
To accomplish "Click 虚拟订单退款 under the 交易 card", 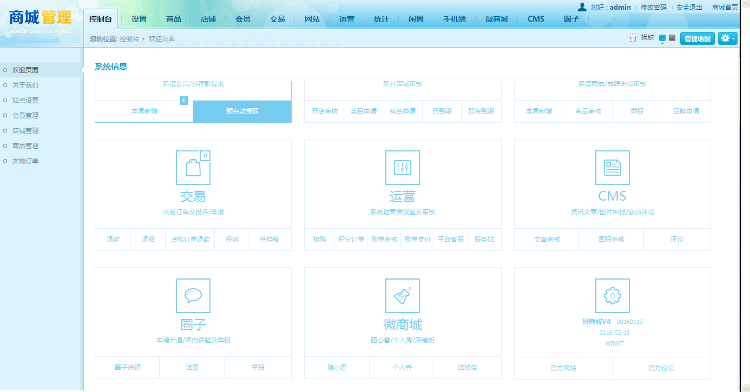I will pos(190,239).
